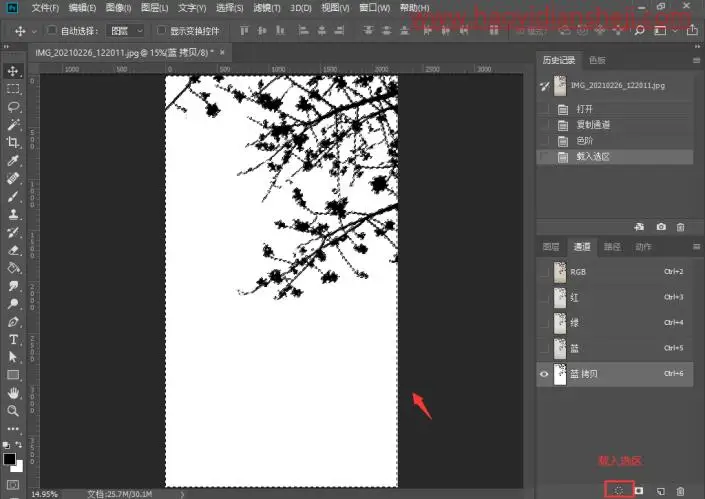
Task: Expand the Move tool preset picker arrow
Action: pos(35,31)
